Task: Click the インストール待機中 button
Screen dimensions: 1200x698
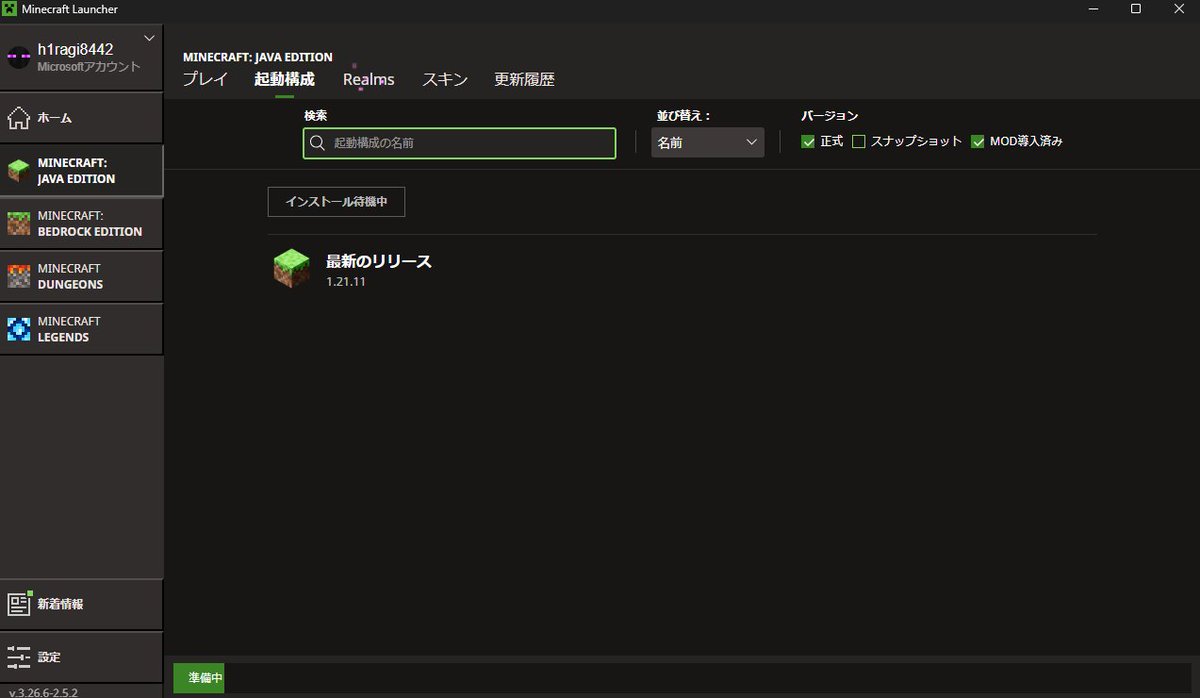Action: pyautogui.click(x=336, y=201)
